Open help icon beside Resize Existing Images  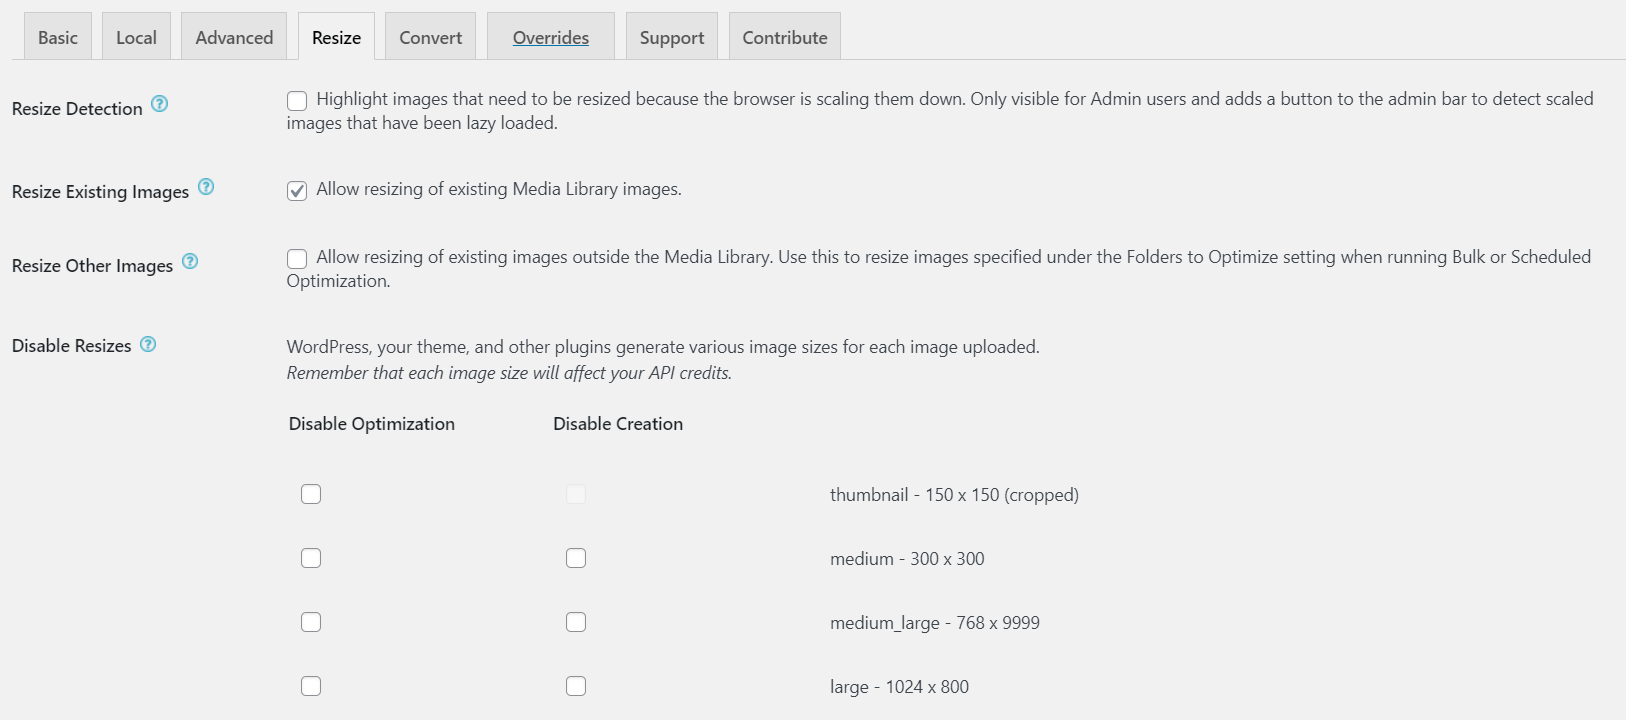pyautogui.click(x=206, y=187)
